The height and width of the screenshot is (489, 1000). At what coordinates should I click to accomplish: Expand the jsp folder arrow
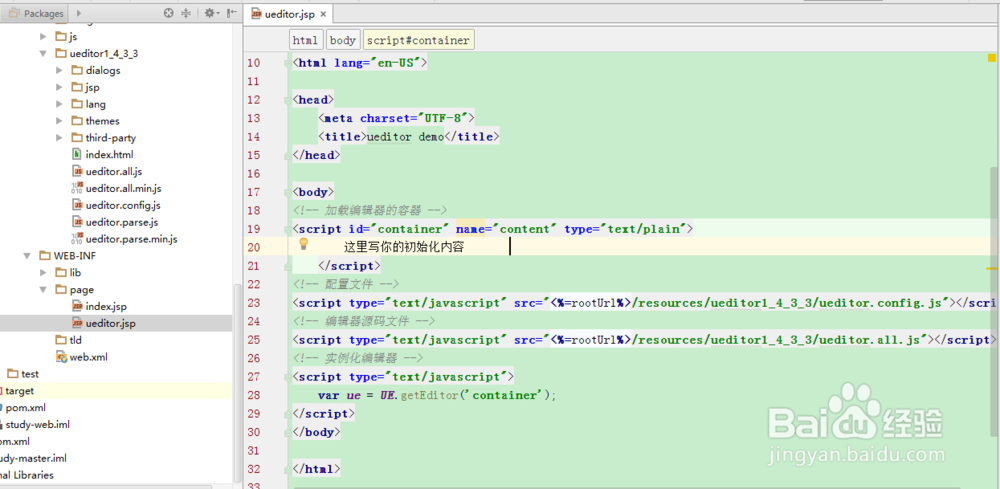coord(59,87)
